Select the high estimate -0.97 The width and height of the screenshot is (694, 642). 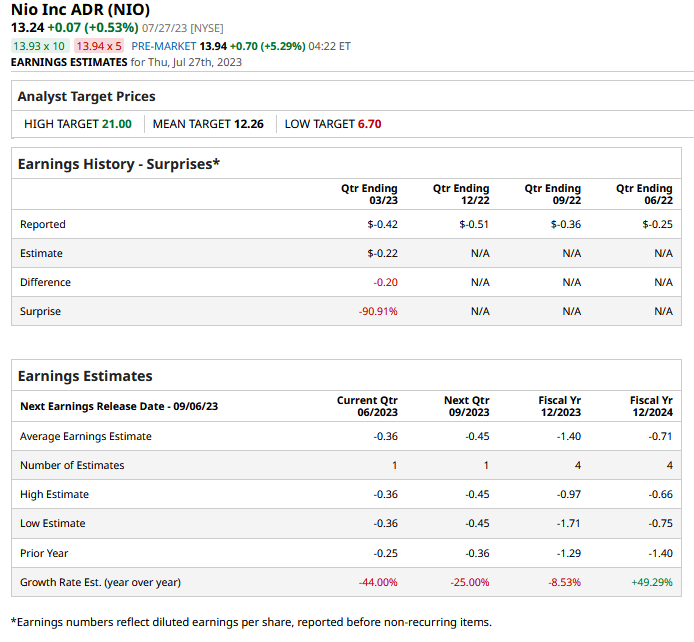(x=569, y=494)
